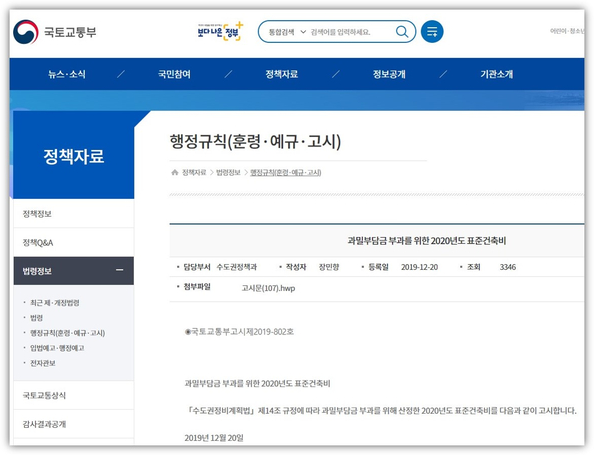Click the 수도권정비계획법 제14조 paragraph

[381, 411]
